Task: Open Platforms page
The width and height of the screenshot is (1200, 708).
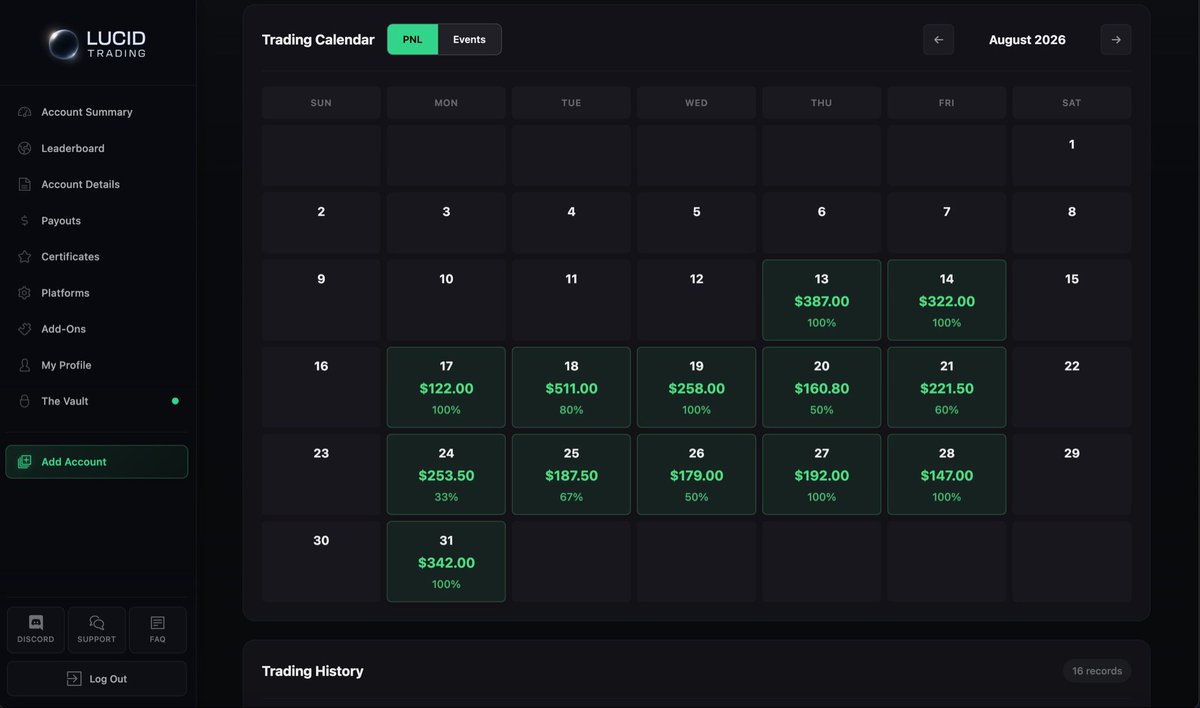Action: point(97,293)
